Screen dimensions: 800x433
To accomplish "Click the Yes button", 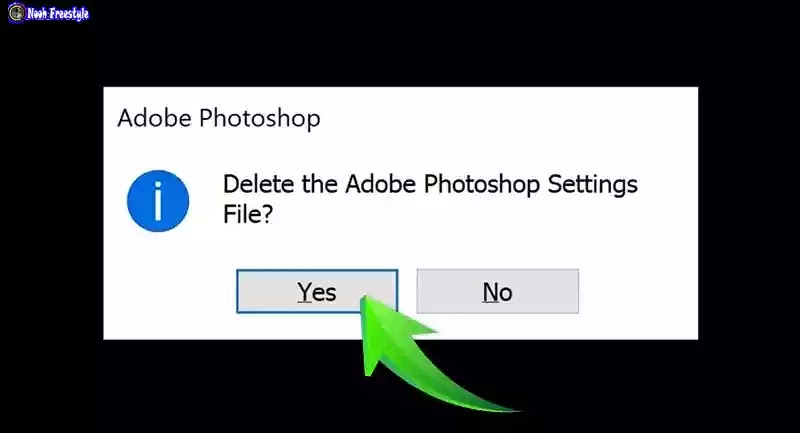I will (317, 291).
